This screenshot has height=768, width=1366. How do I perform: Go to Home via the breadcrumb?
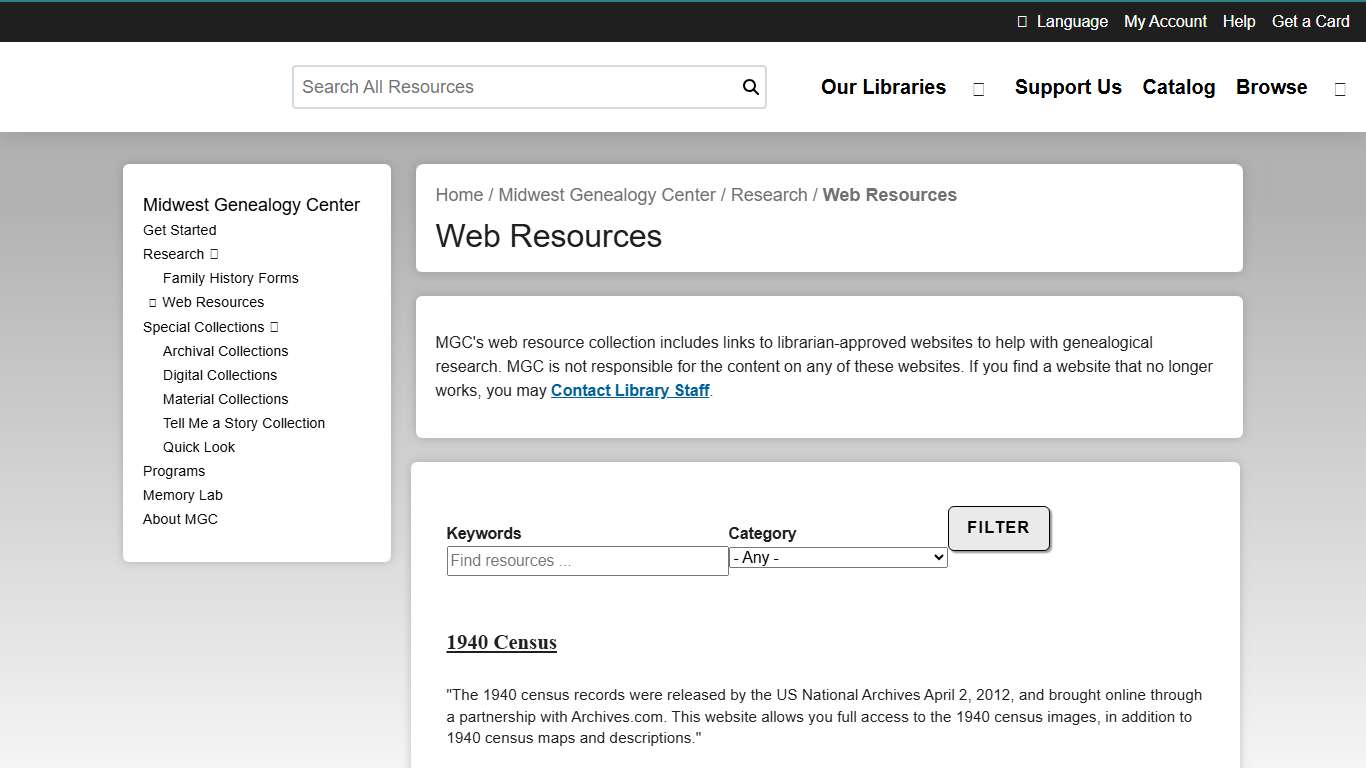pyautogui.click(x=459, y=194)
